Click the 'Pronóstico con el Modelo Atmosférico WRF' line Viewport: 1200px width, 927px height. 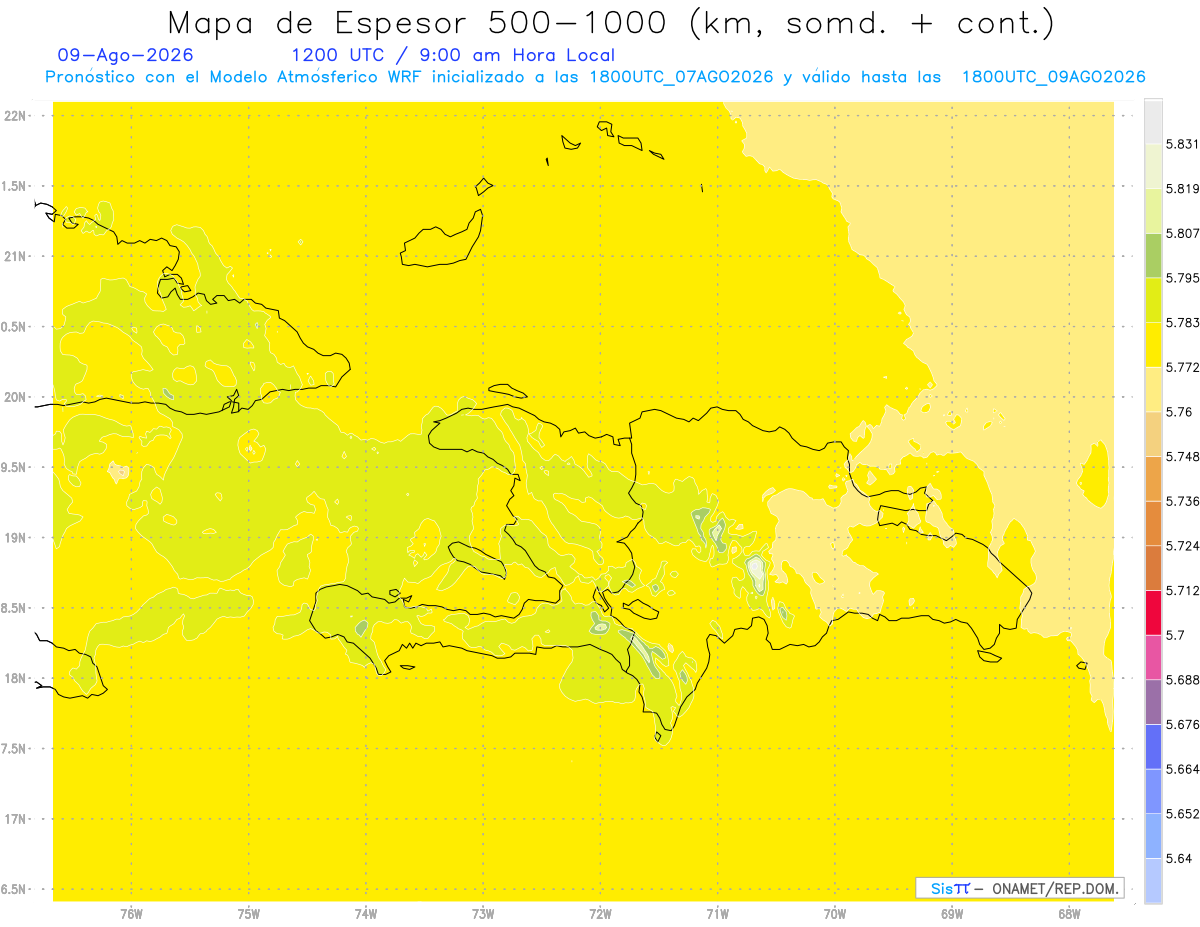click(x=594, y=77)
